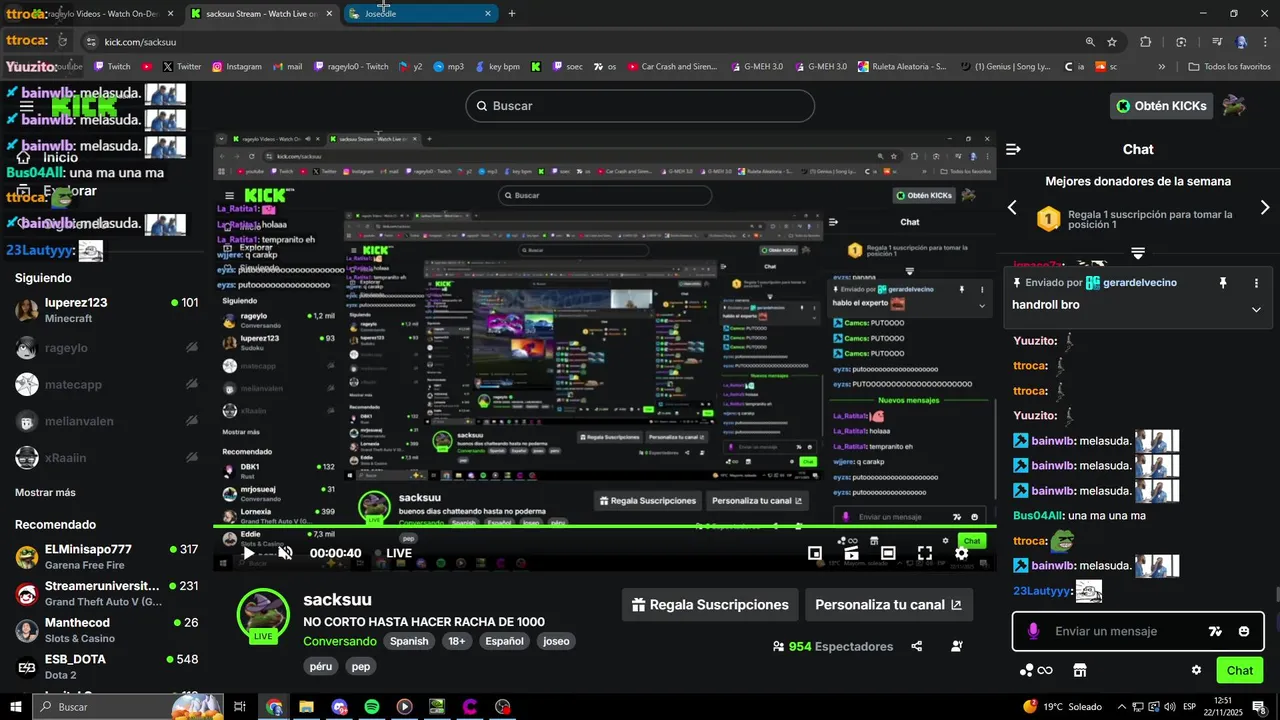Open Manthecod recommended channel
Screen dimensions: 1280x720
pos(106,630)
